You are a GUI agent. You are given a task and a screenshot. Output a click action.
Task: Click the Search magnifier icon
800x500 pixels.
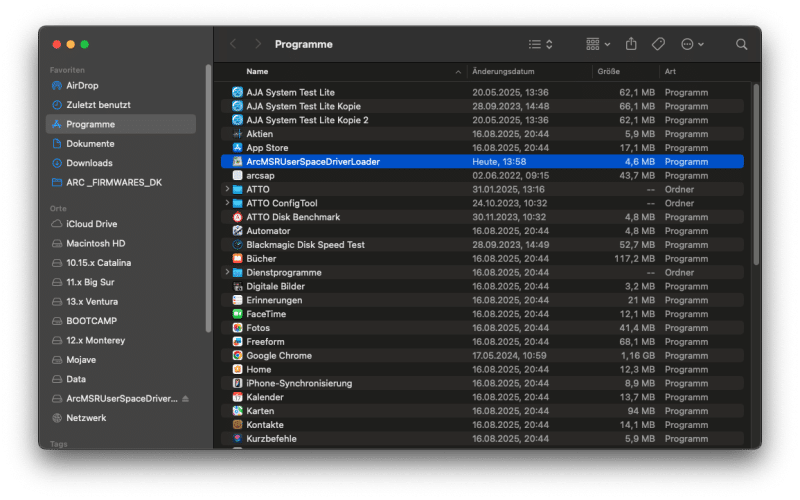tap(741, 44)
